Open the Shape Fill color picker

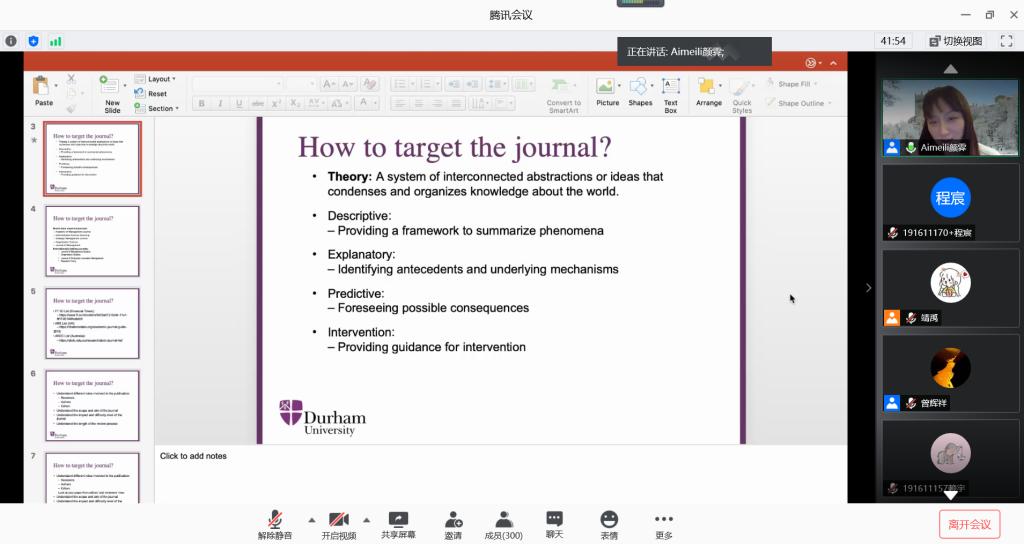point(794,84)
